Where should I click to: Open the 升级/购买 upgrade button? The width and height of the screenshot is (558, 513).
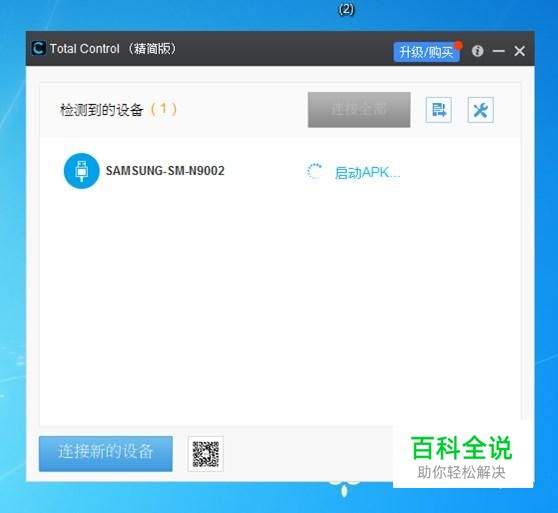426,52
